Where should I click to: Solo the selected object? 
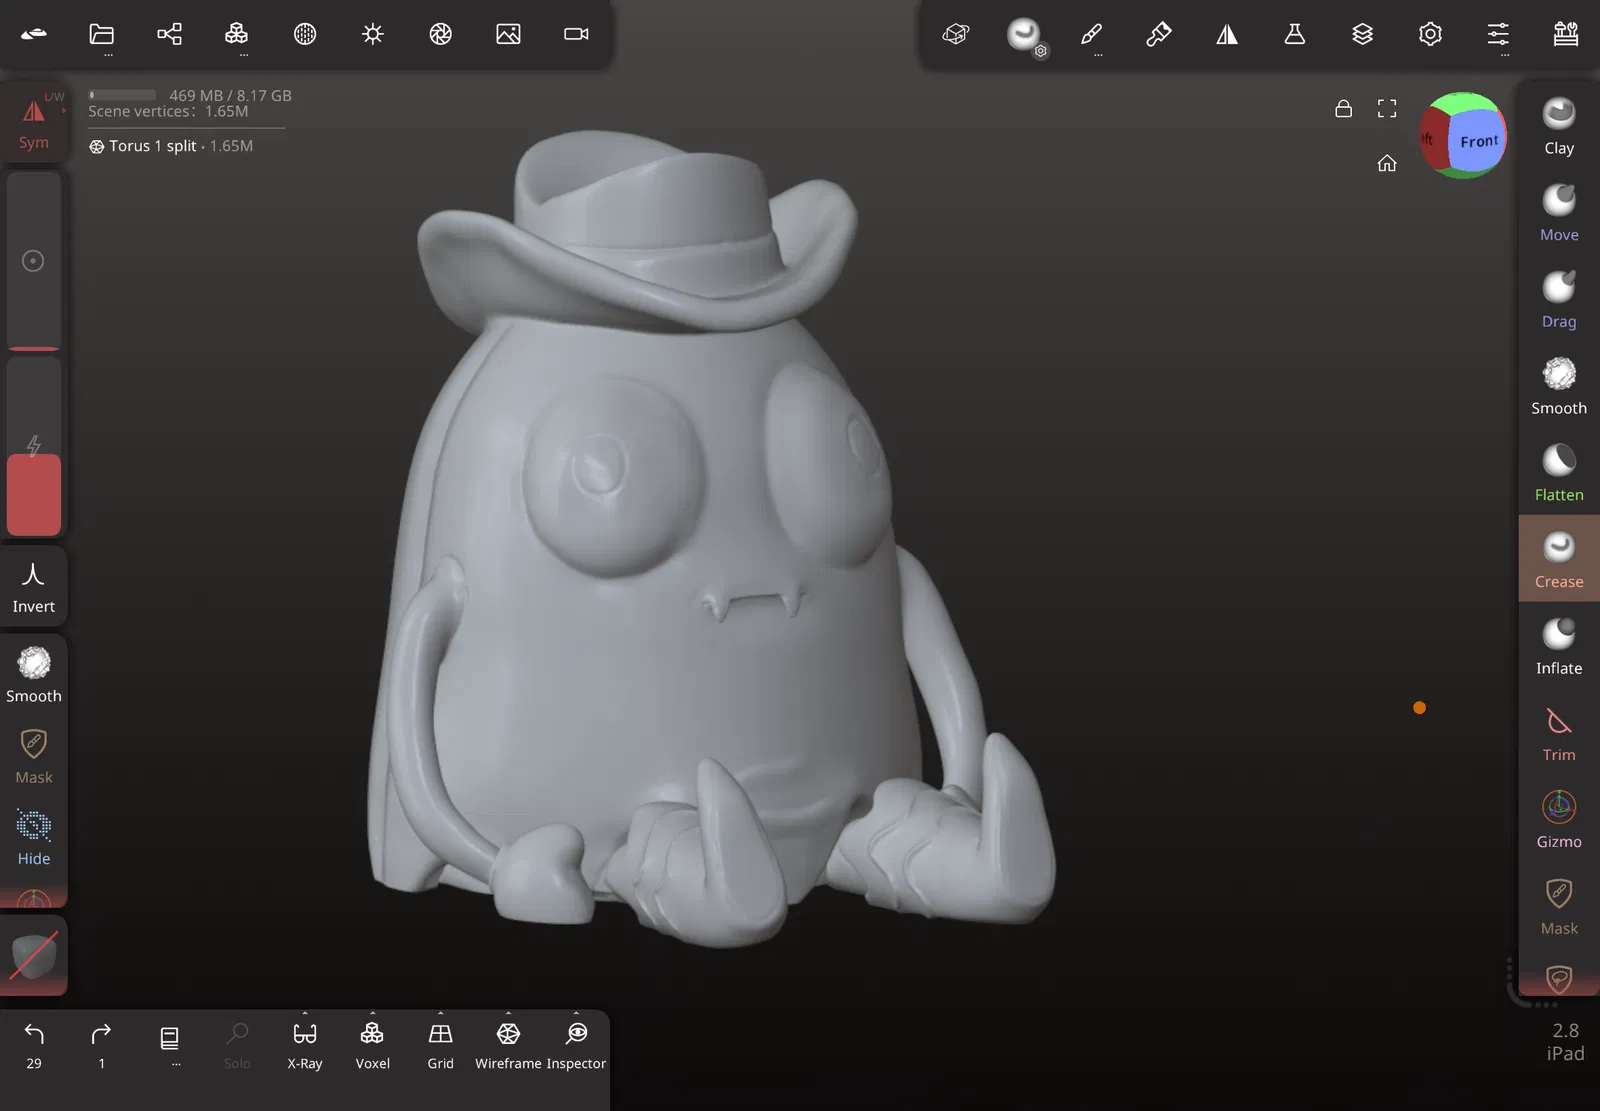(237, 1044)
